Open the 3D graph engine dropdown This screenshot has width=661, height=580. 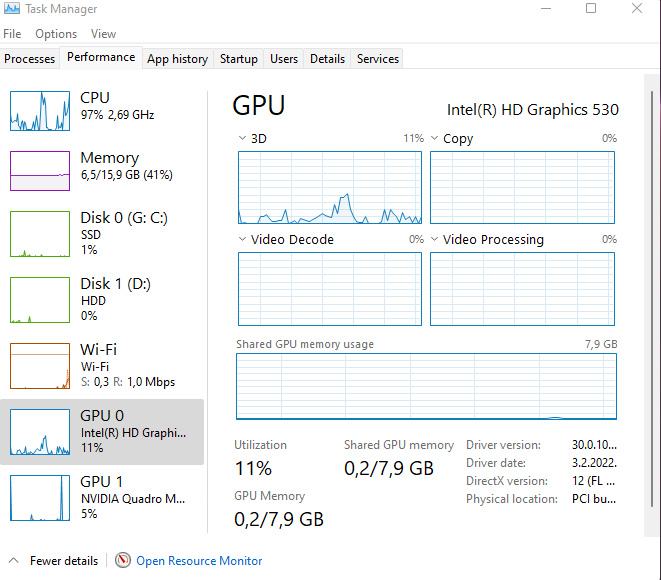tap(242, 138)
